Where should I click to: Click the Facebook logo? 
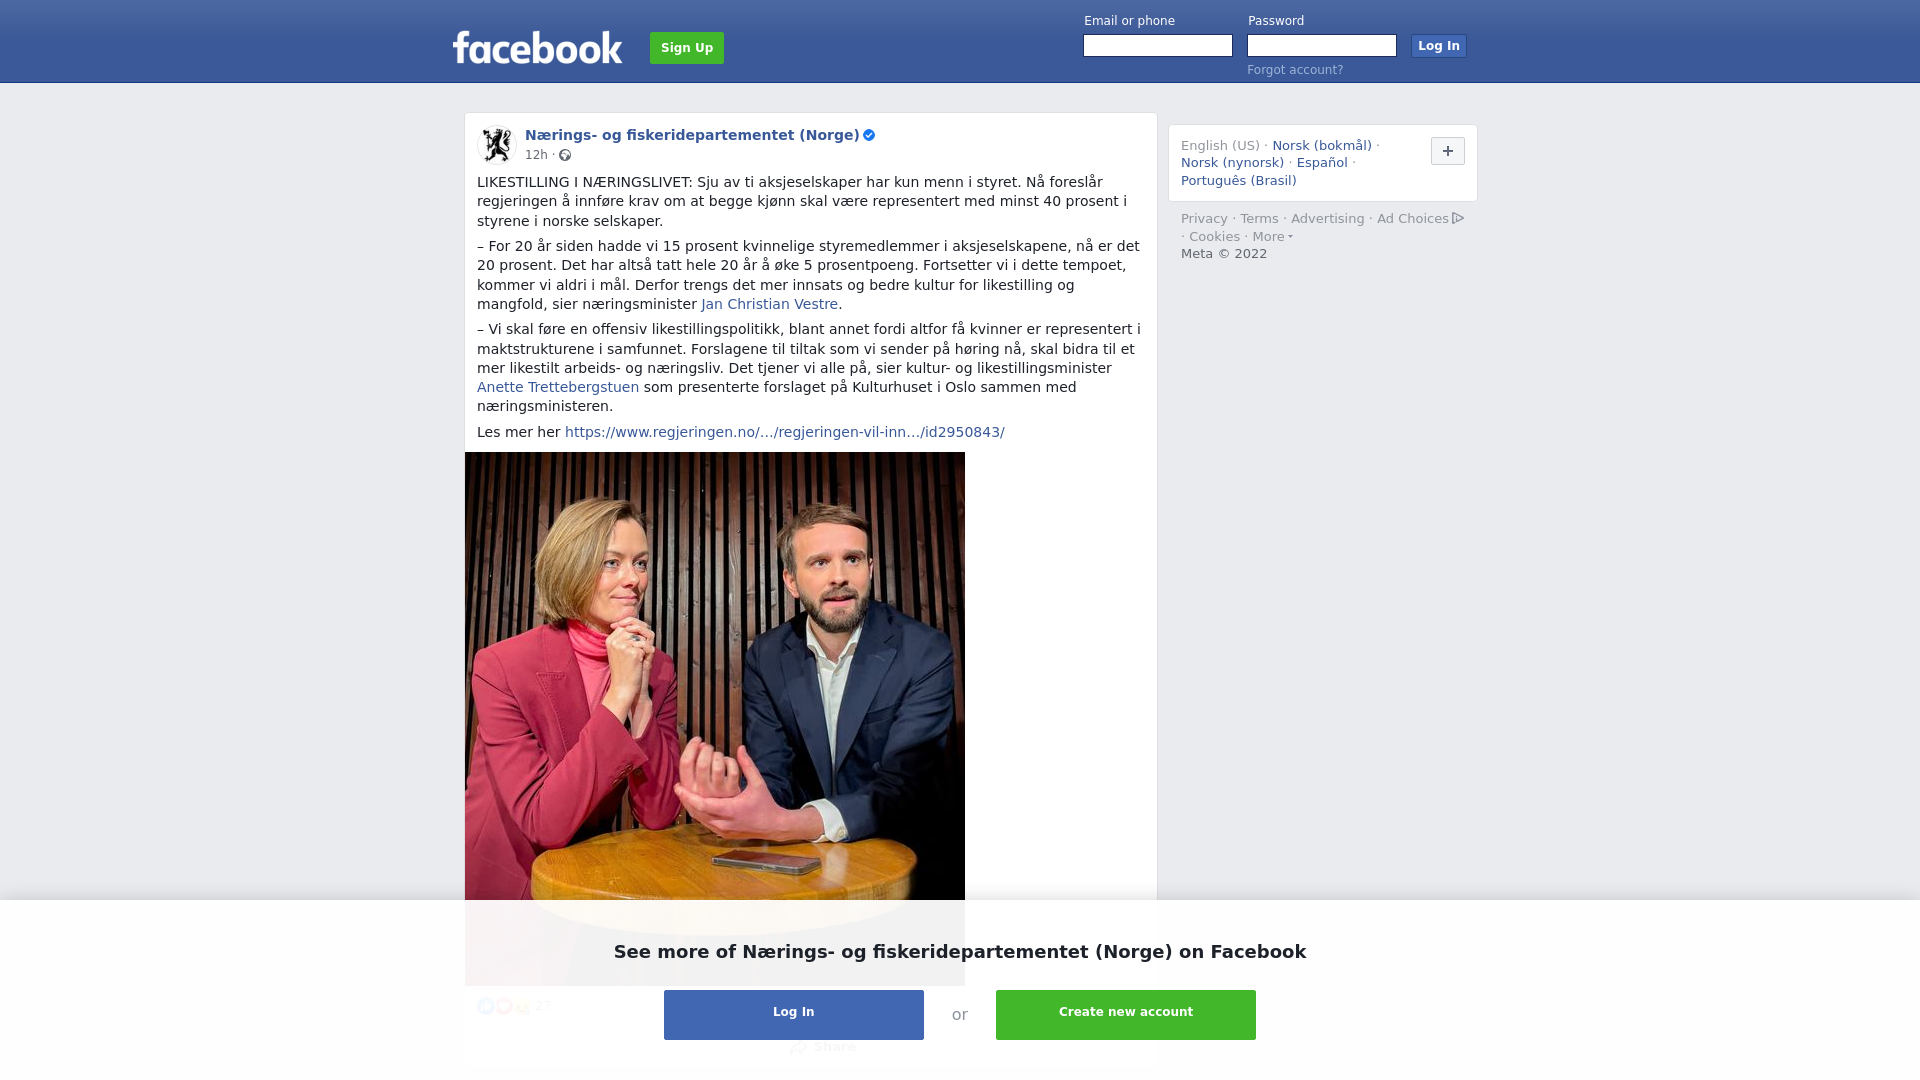[537, 47]
